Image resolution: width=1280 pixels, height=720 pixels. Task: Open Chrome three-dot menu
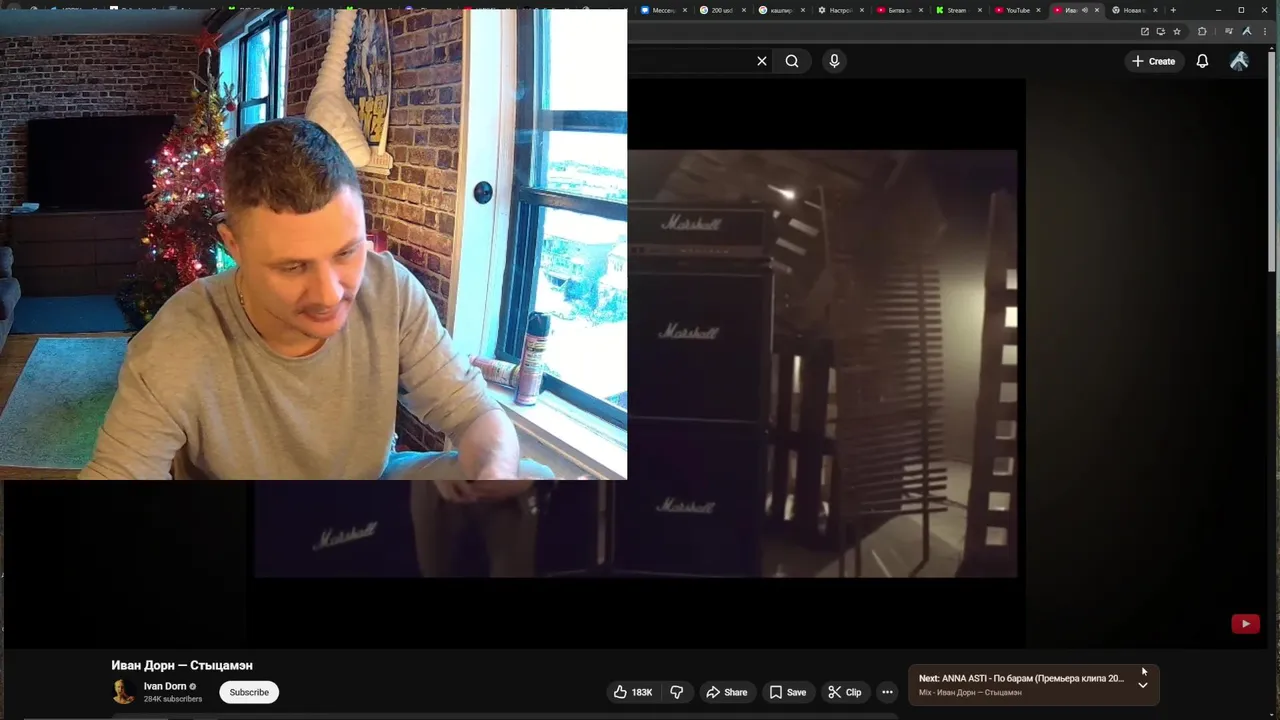pyautogui.click(x=1265, y=32)
